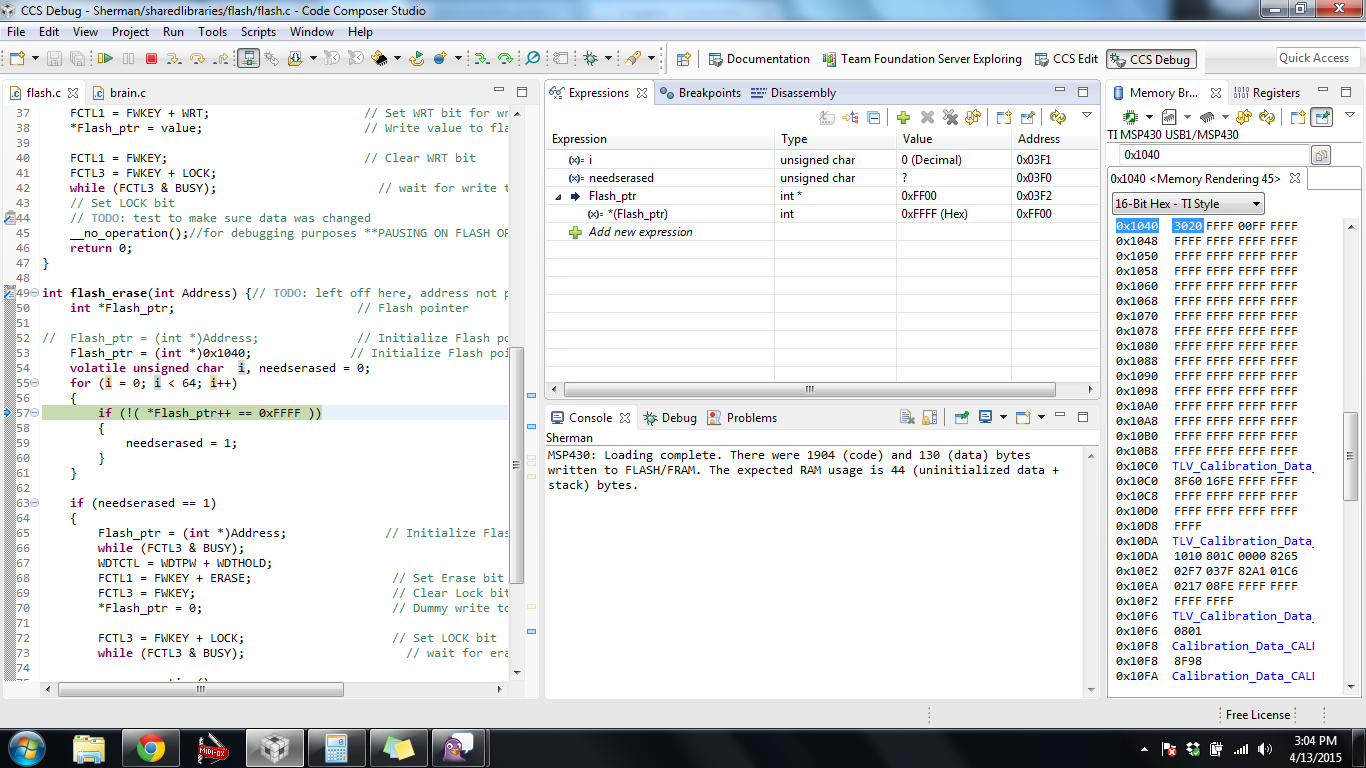
Task: Open the Scripts menu
Action: pos(258,32)
